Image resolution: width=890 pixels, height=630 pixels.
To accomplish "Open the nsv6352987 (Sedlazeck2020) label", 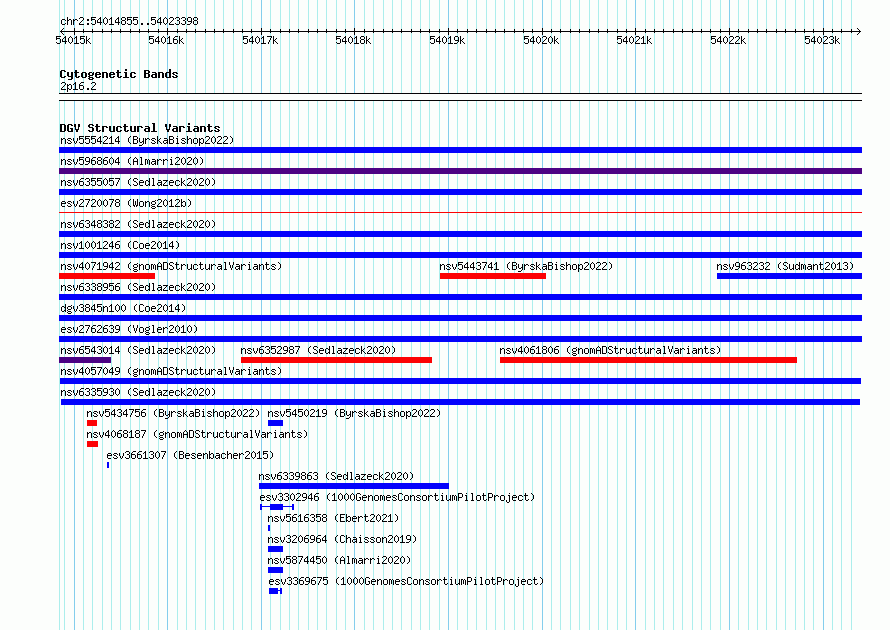I will click(318, 350).
